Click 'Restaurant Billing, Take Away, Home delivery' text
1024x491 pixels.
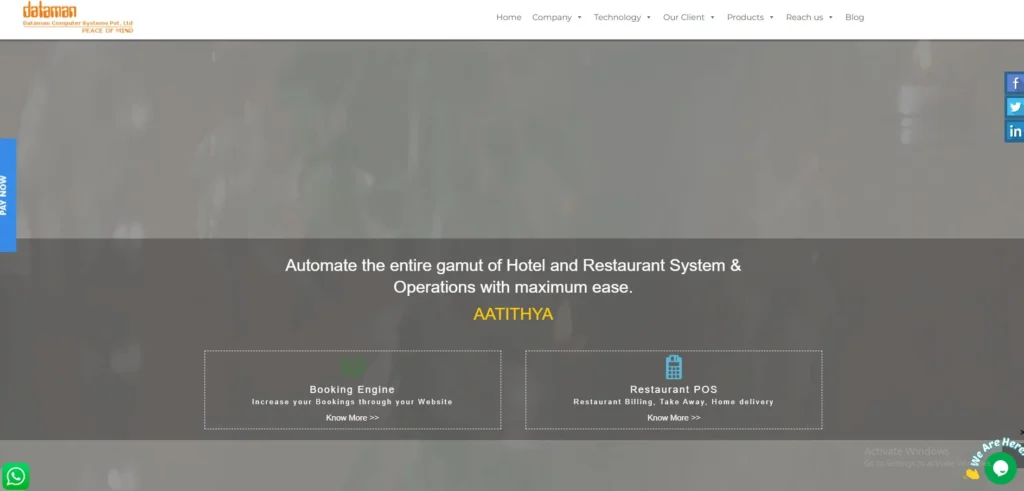point(673,402)
